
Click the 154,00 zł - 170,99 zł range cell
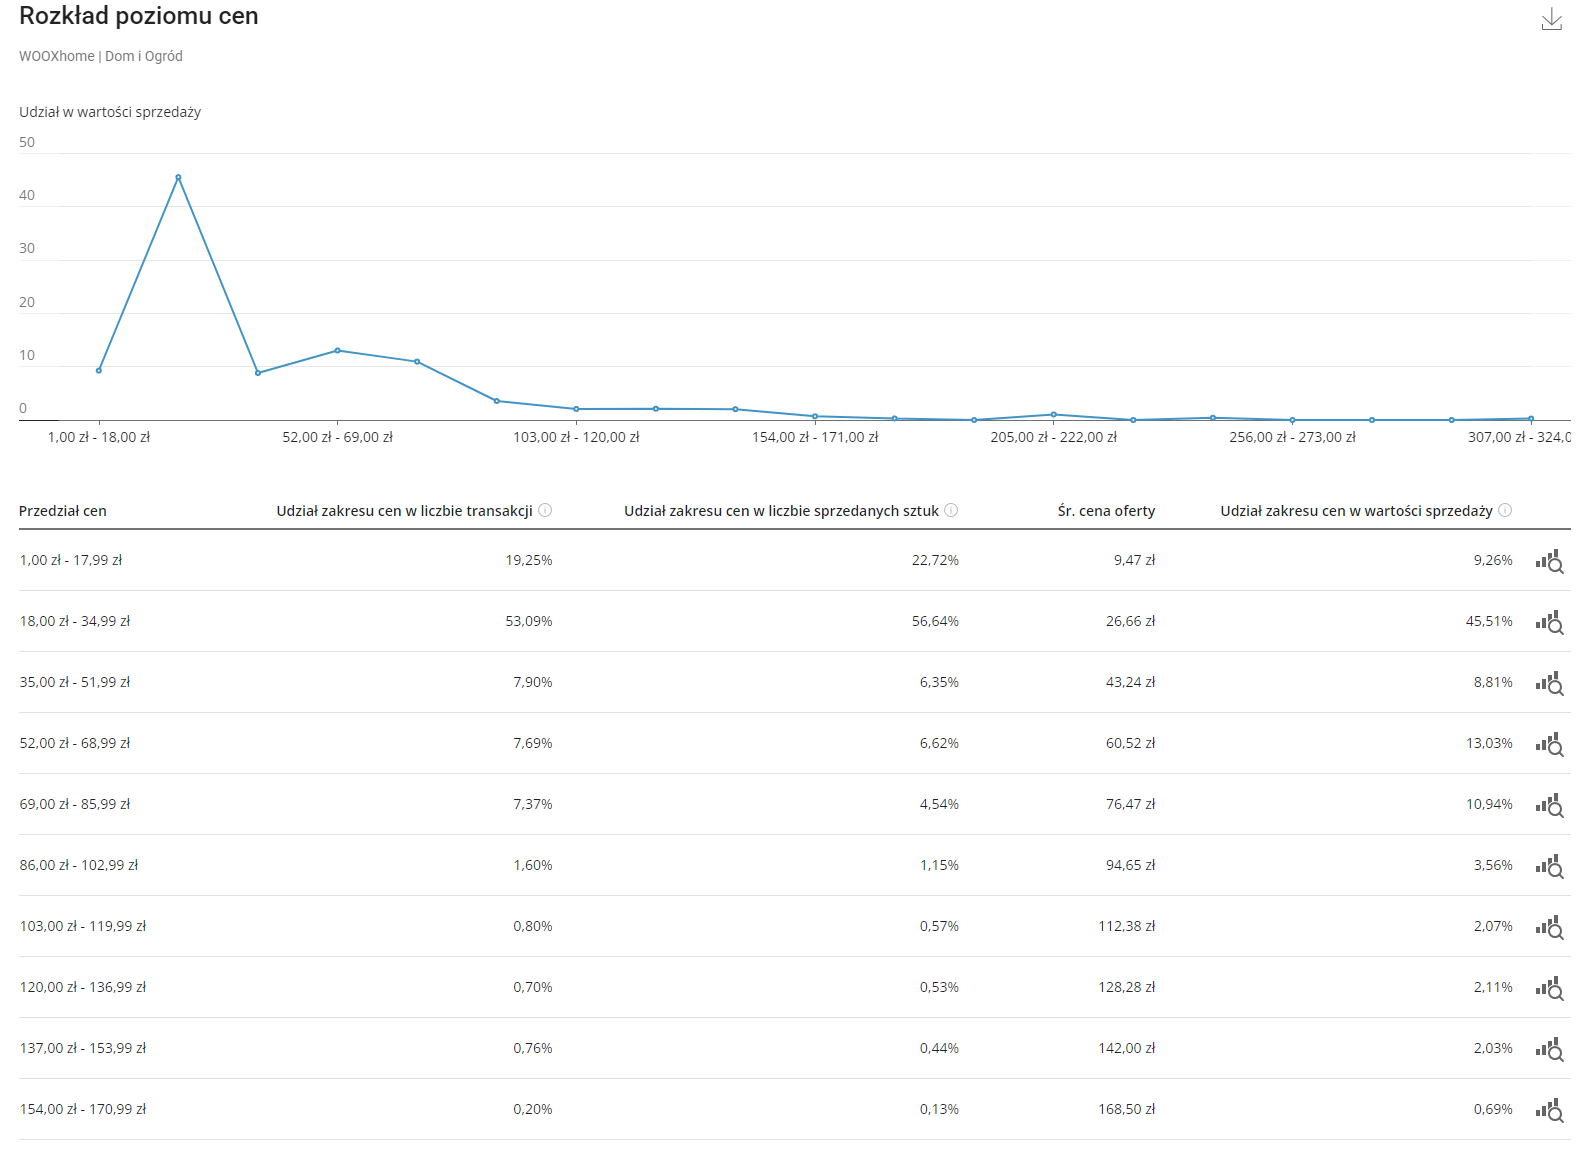tap(83, 1109)
